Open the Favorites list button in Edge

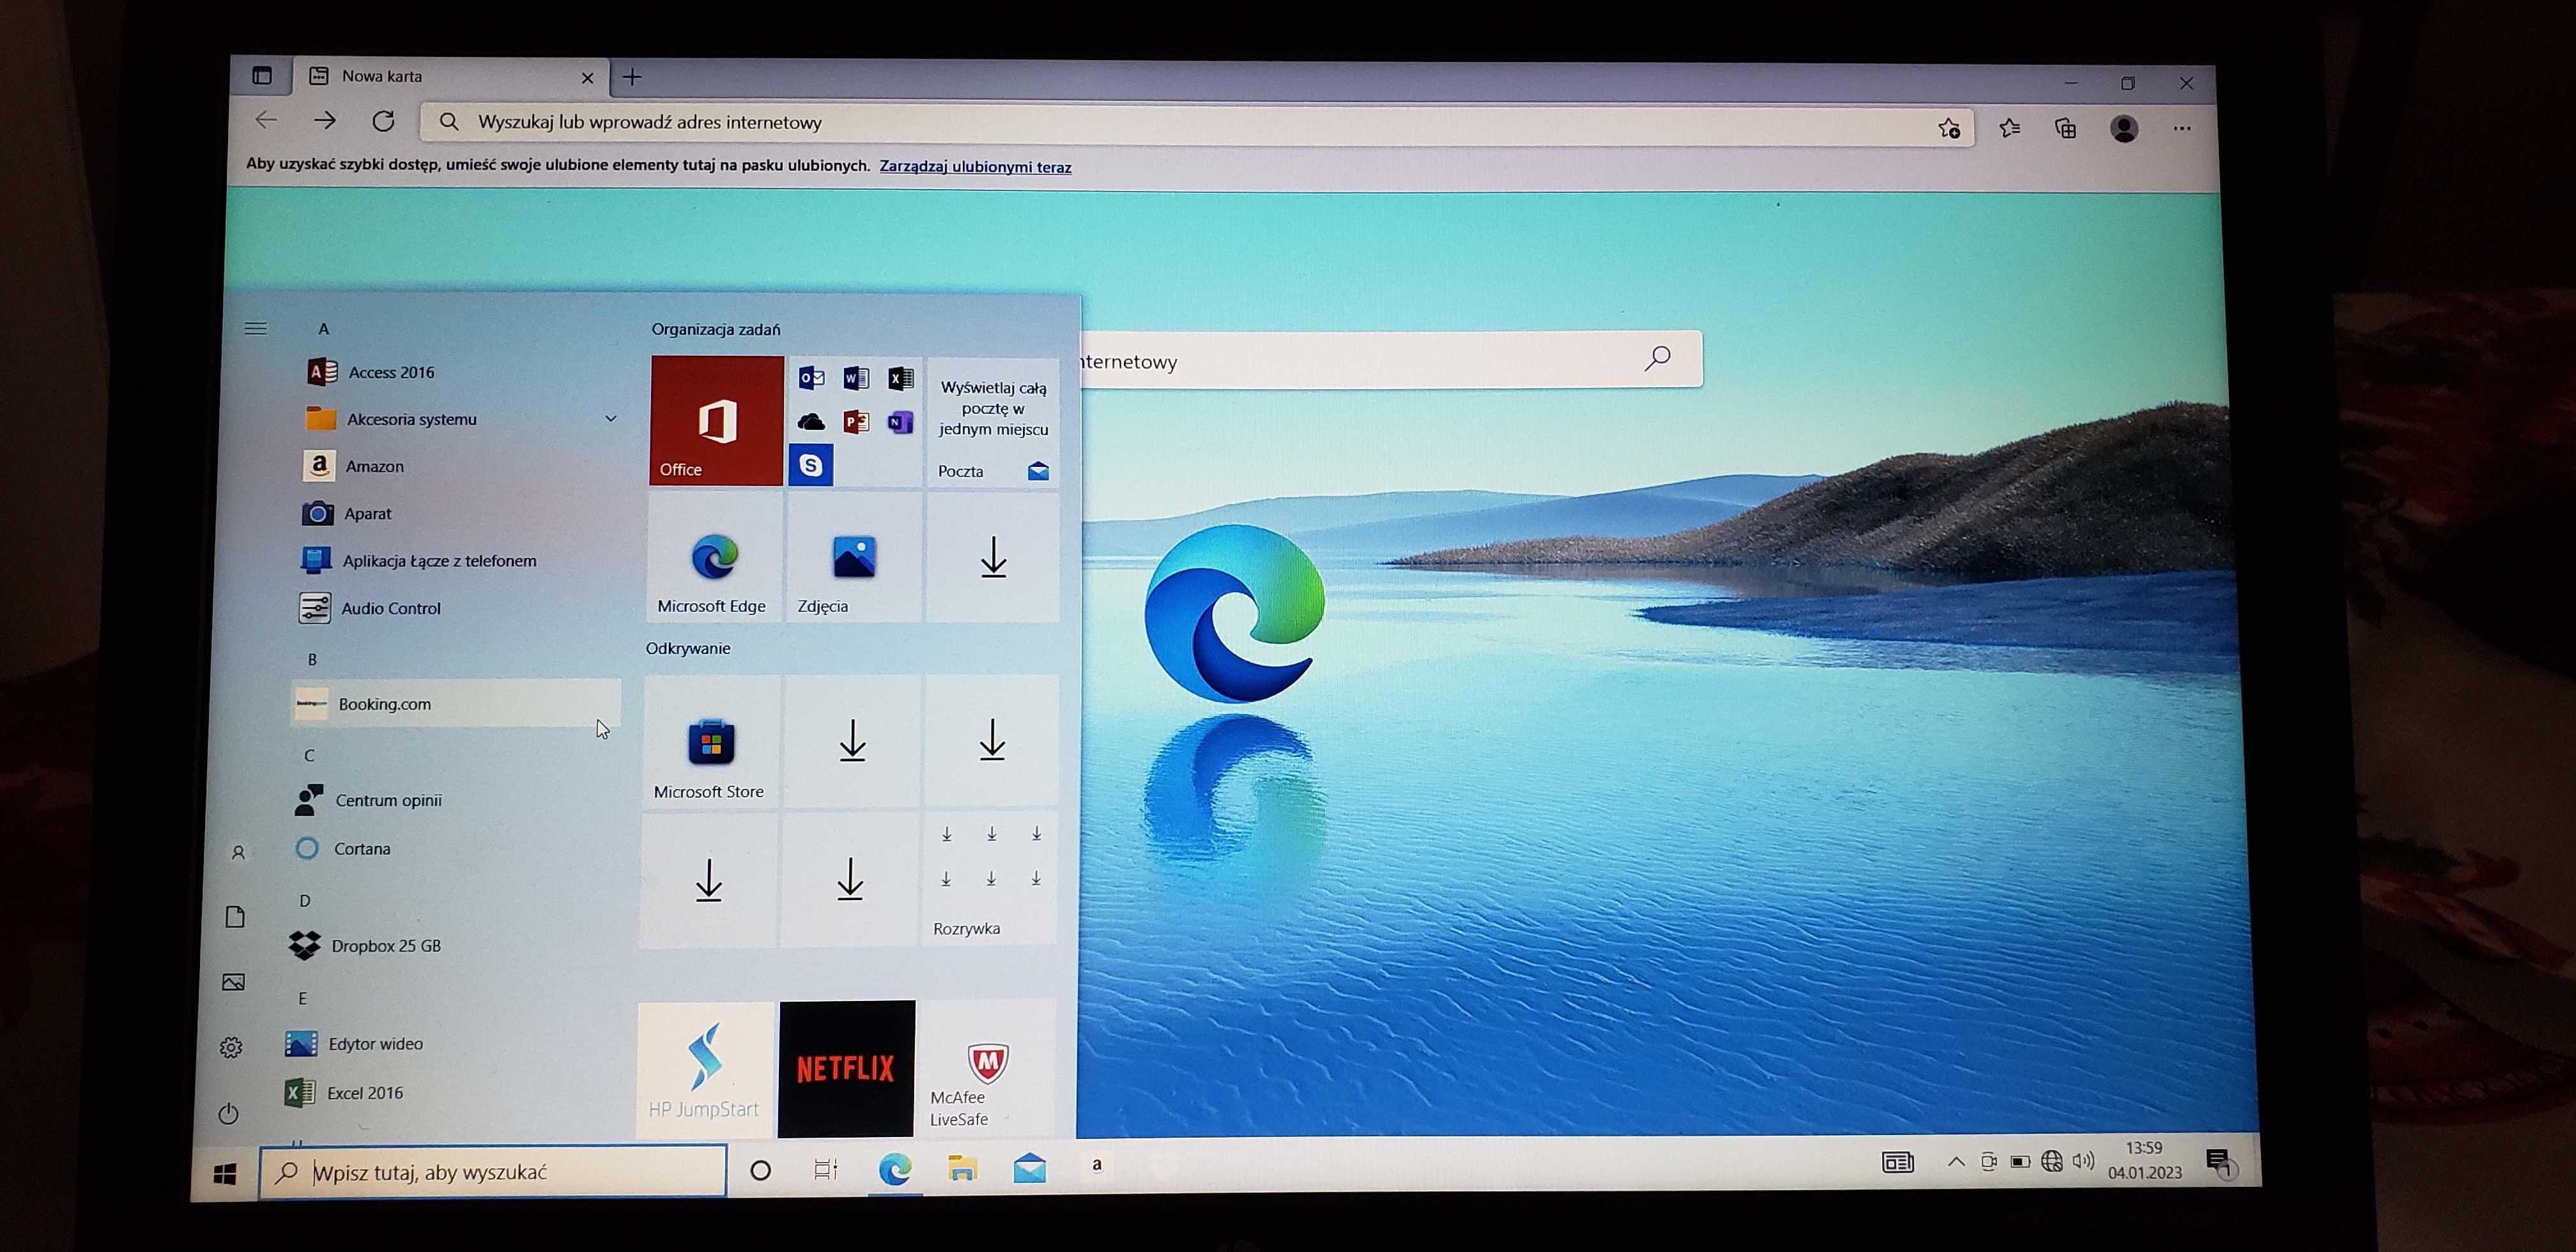(2009, 128)
